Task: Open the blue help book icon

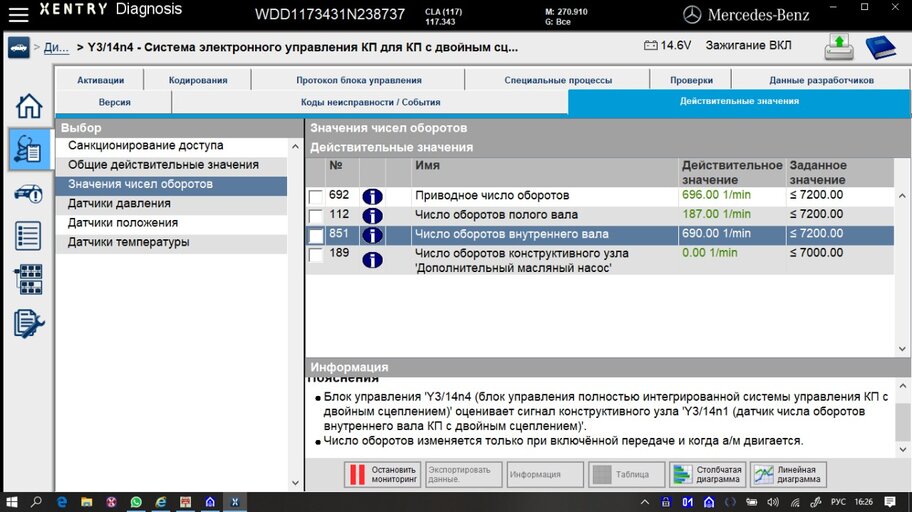Action: [880, 47]
